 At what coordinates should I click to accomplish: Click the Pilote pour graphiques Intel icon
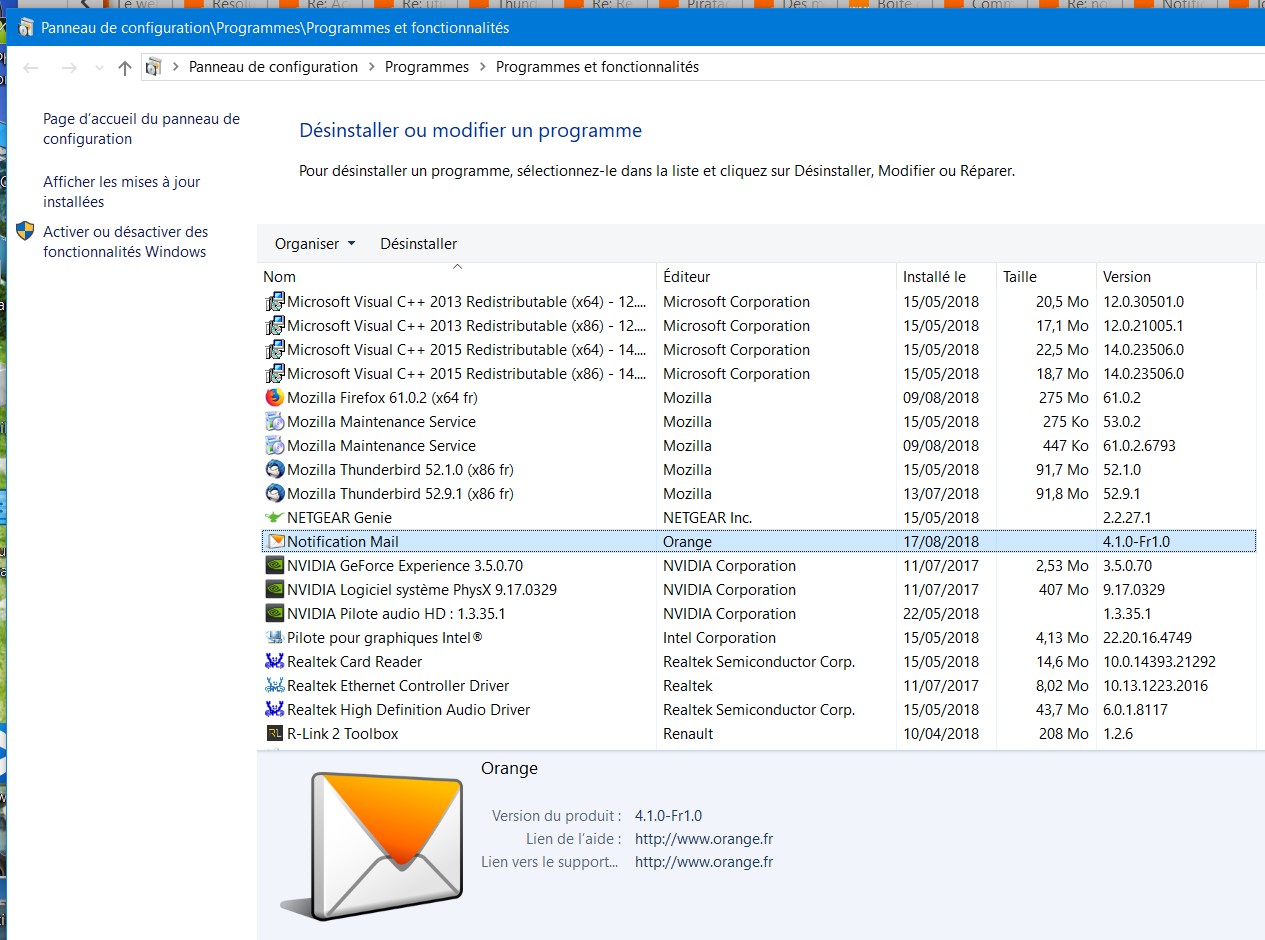[274, 638]
